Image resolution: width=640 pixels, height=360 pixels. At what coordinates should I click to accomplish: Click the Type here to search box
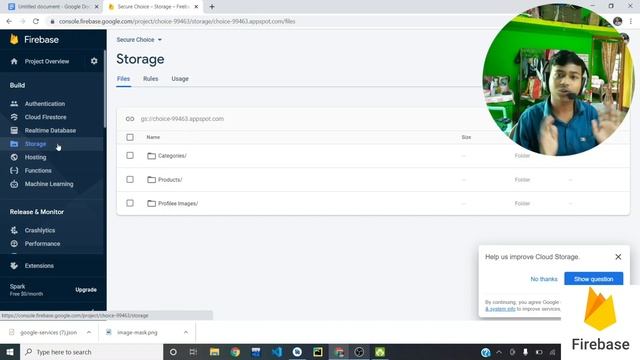click(x=91, y=352)
